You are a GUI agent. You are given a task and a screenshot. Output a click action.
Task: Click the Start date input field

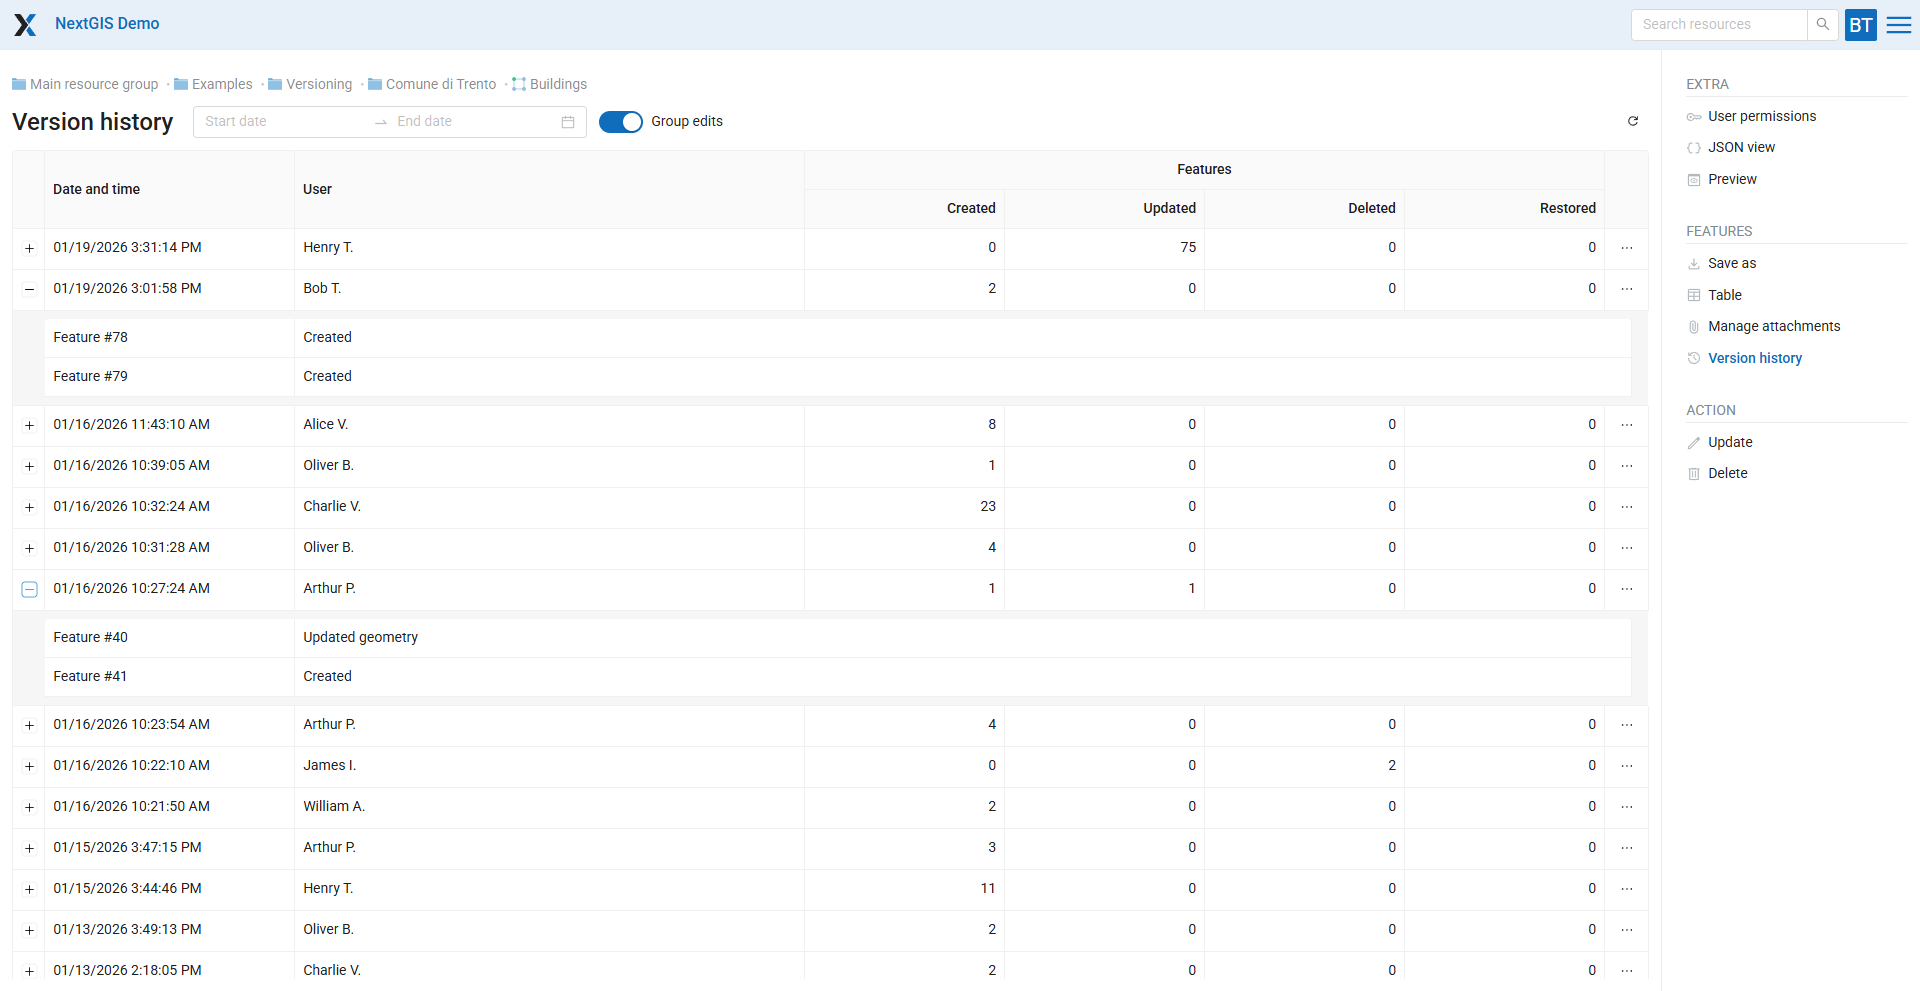coord(280,122)
